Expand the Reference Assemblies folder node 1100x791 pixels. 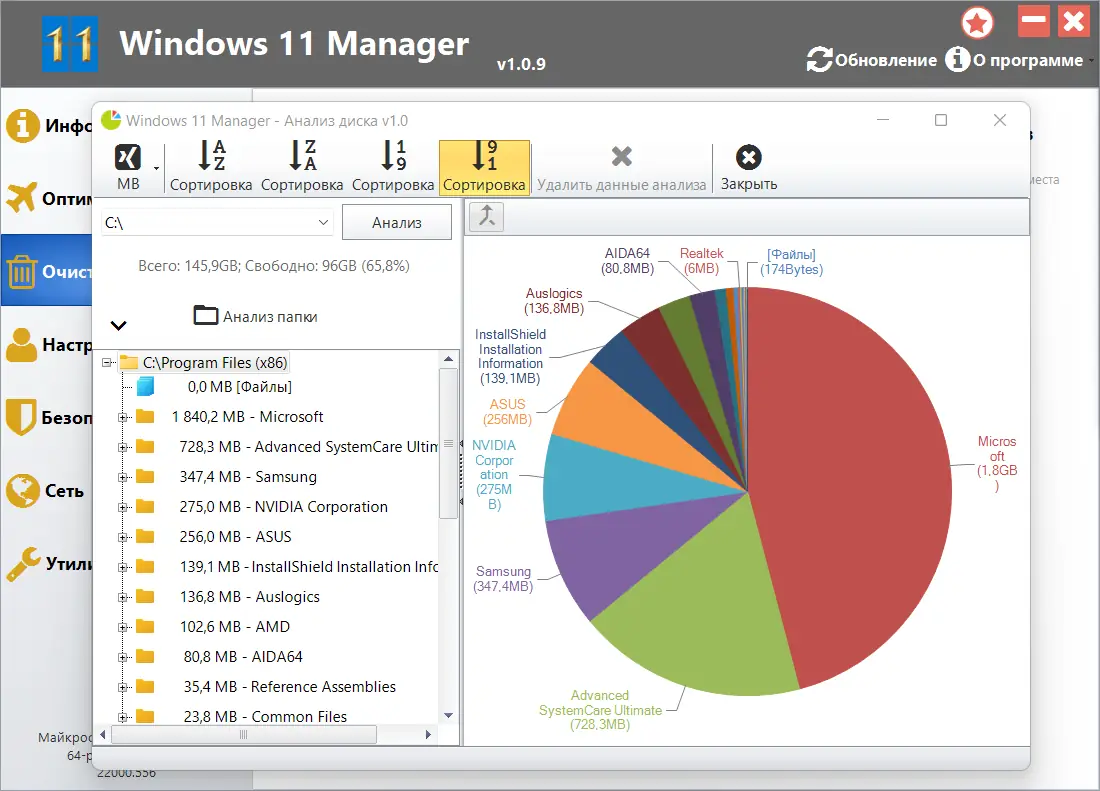123,688
